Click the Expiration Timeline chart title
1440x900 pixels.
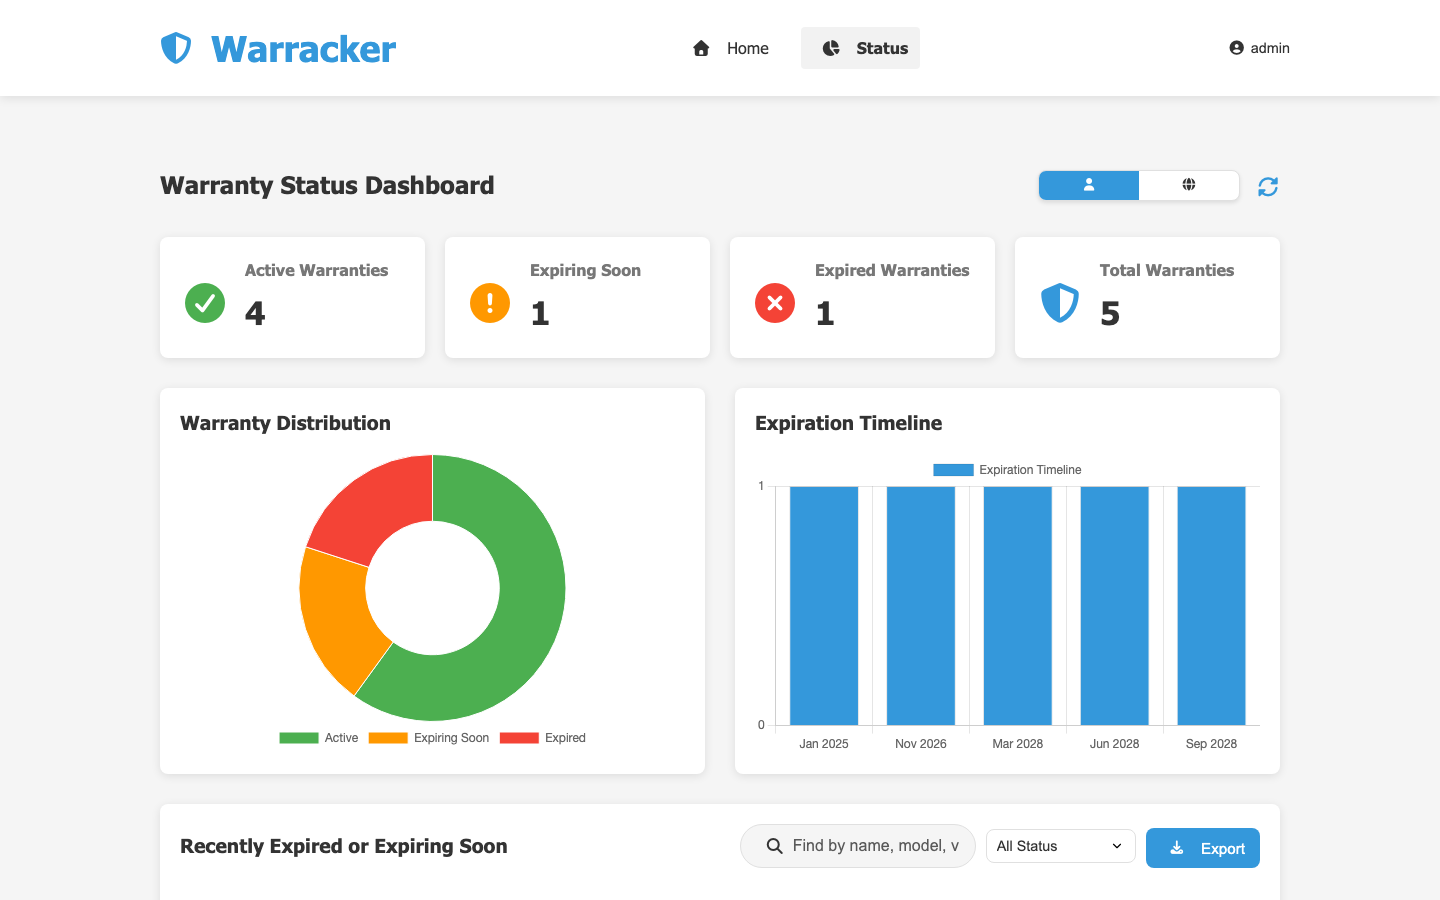848,423
